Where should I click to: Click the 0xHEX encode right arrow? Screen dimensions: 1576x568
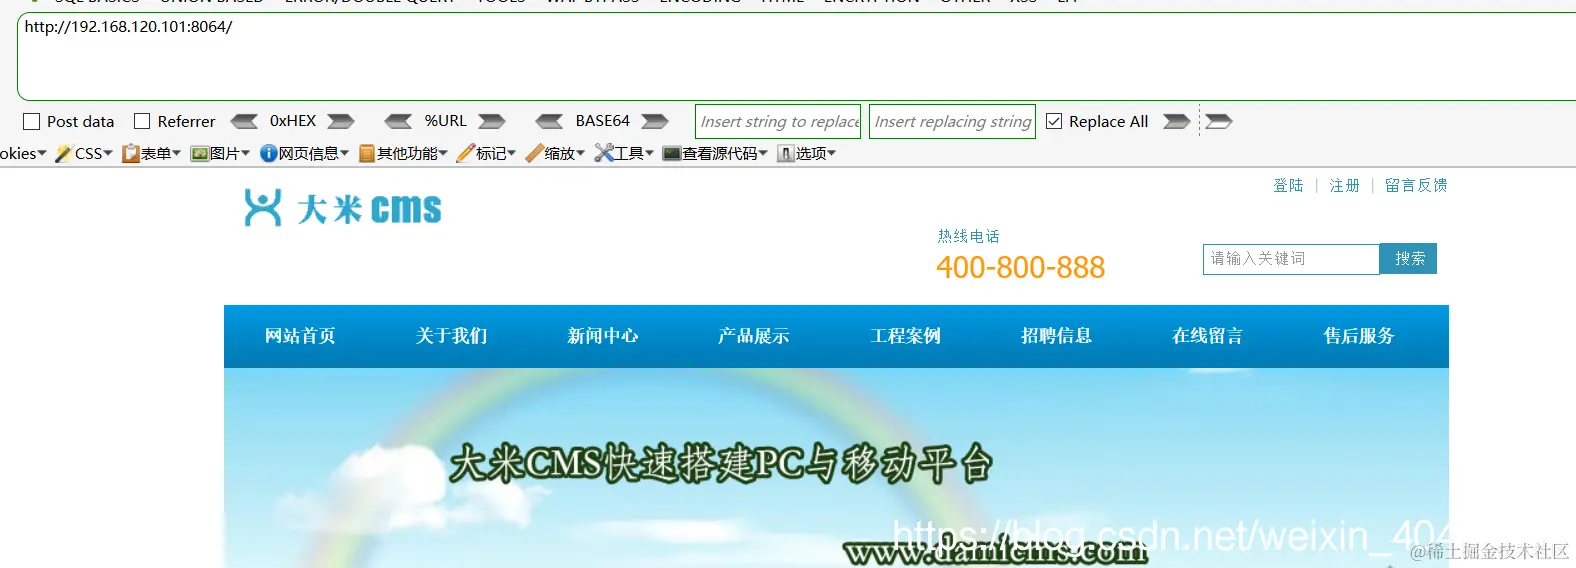341,121
